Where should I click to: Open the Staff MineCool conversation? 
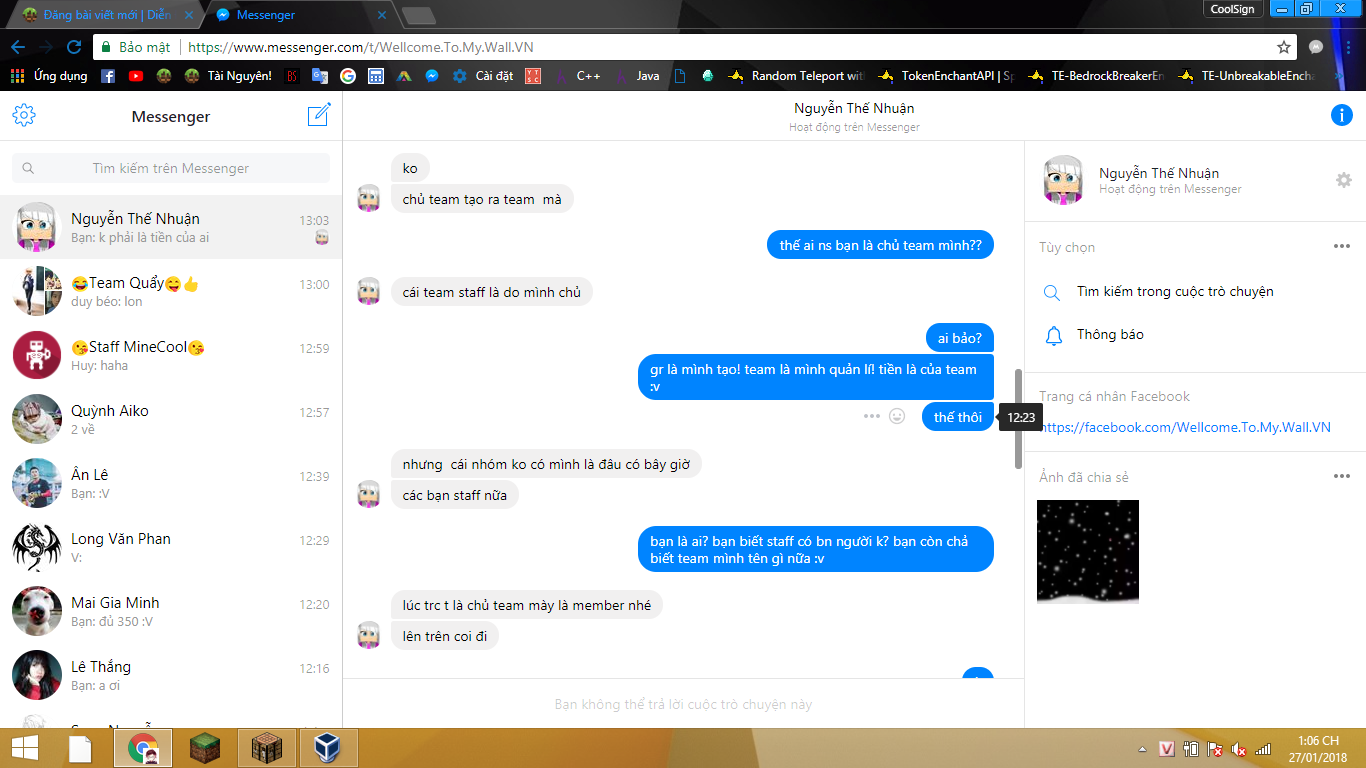[171, 355]
